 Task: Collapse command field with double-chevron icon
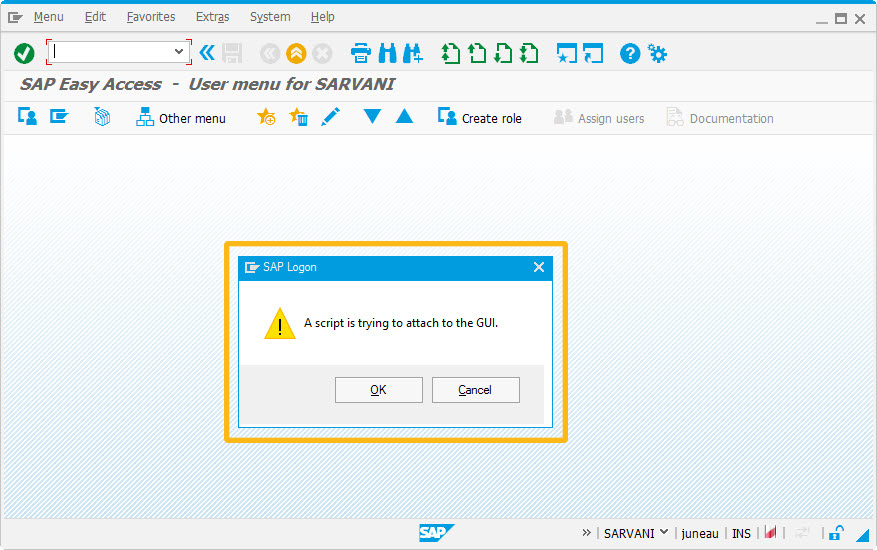(208, 53)
